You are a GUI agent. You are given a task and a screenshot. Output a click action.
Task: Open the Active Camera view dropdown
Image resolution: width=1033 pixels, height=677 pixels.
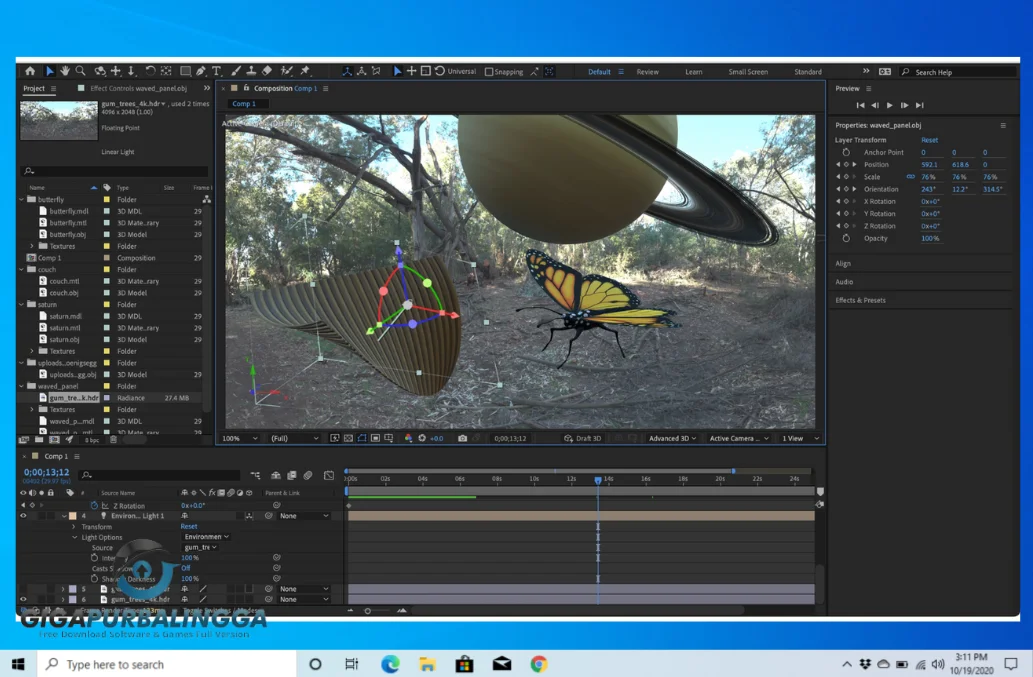[739, 438]
